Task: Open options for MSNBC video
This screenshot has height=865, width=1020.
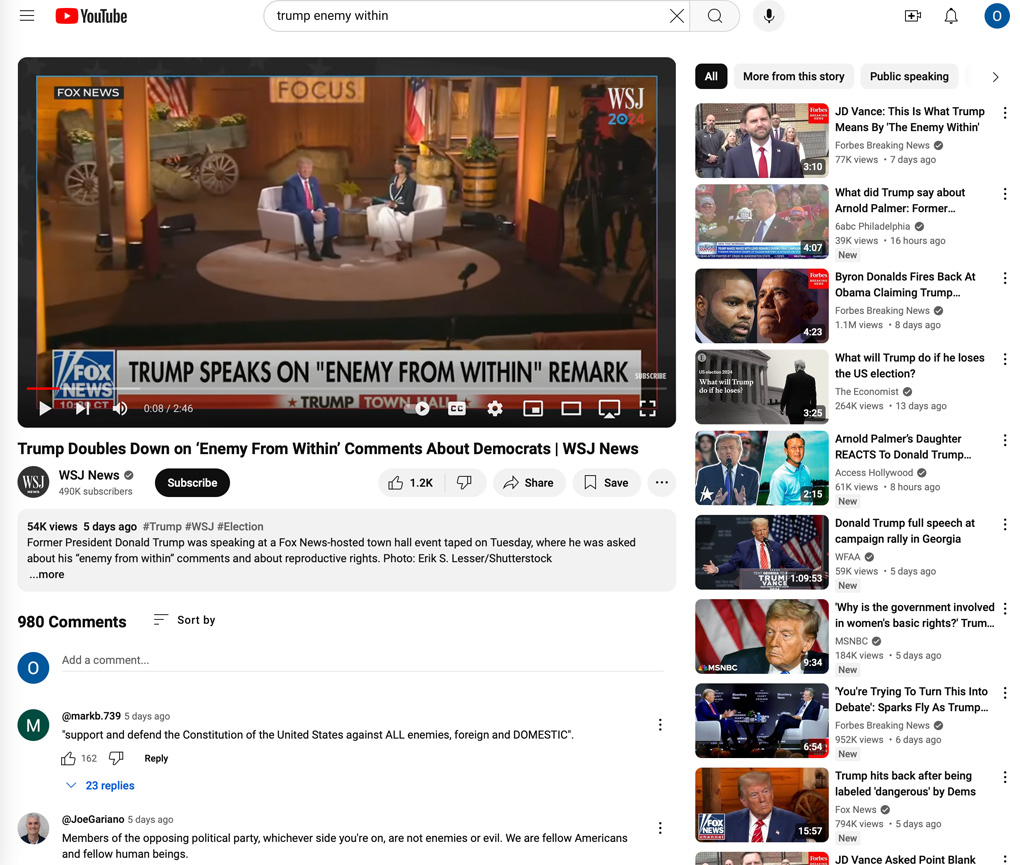Action: pyautogui.click(x=1005, y=609)
